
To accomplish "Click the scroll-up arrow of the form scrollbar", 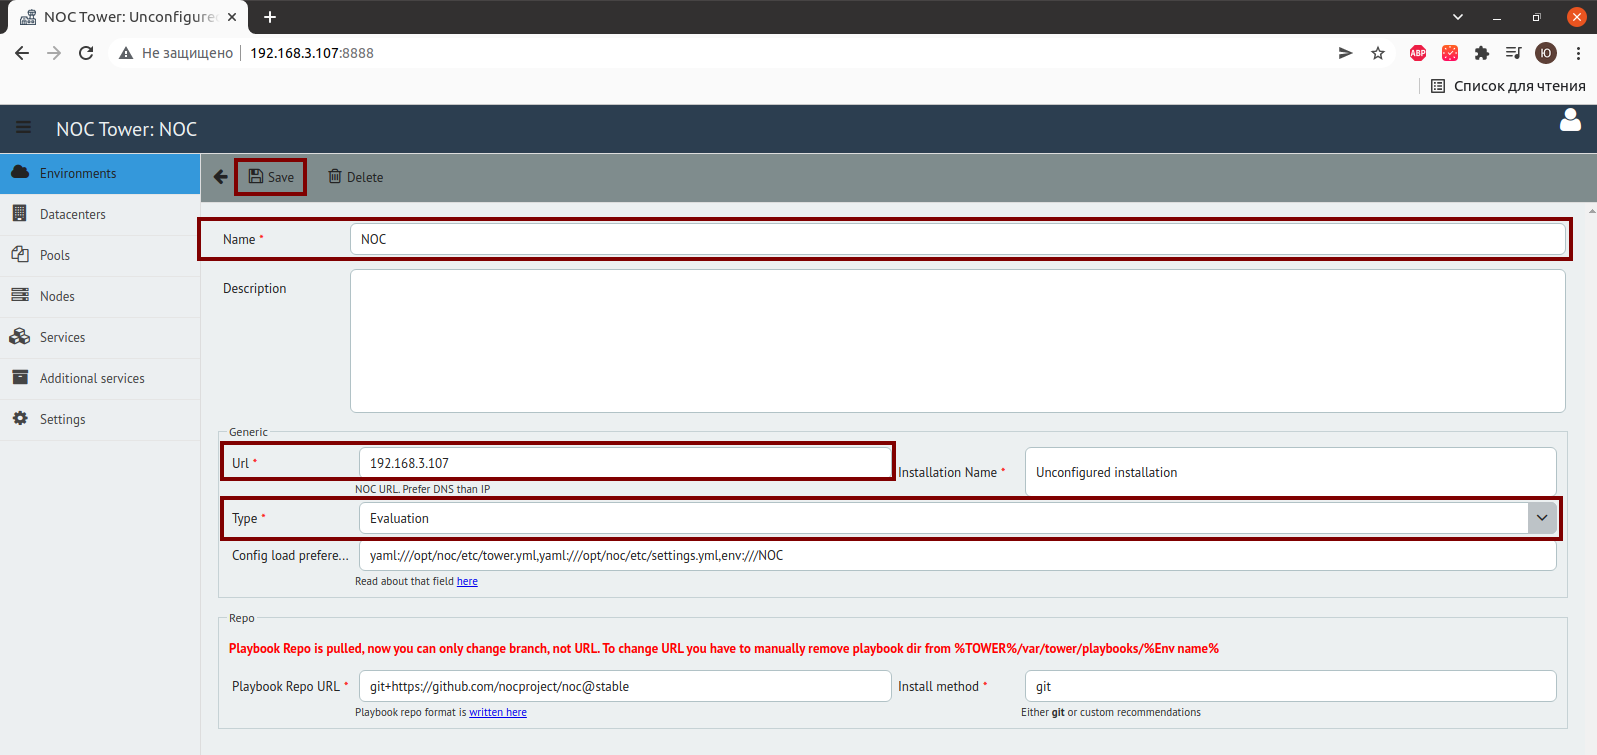I will [x=1592, y=211].
